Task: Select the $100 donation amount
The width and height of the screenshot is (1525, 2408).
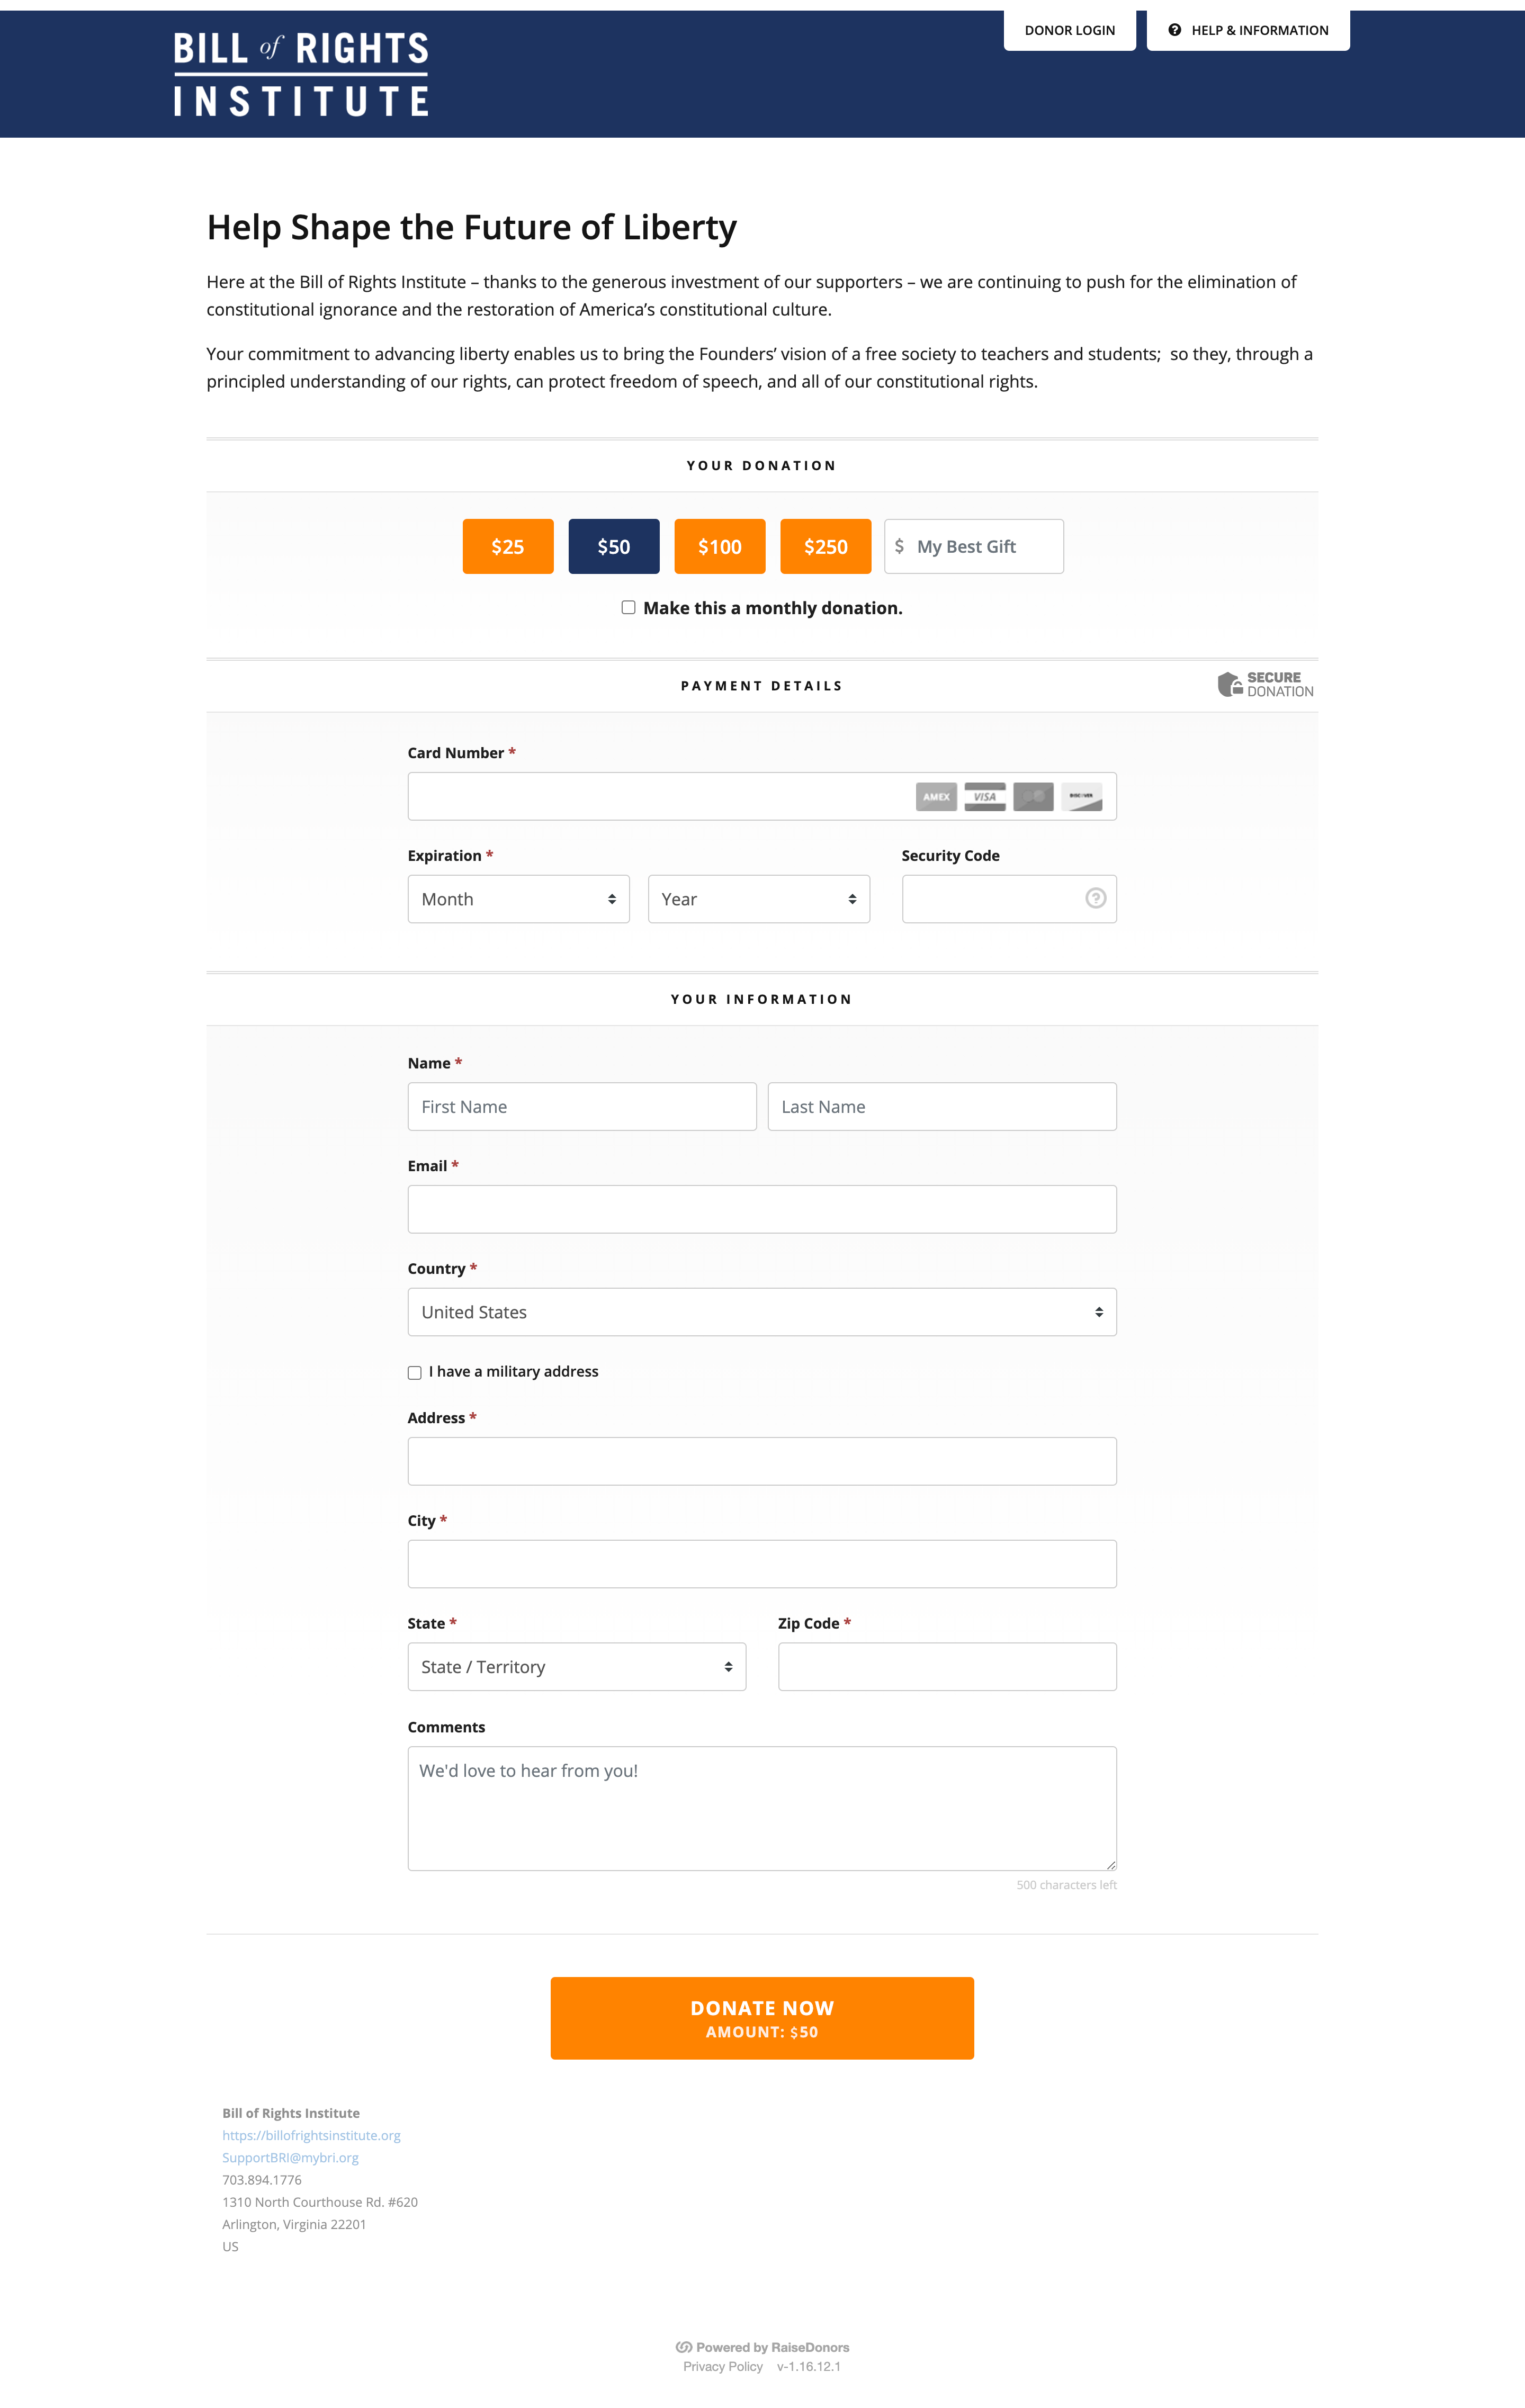Action: [719, 547]
